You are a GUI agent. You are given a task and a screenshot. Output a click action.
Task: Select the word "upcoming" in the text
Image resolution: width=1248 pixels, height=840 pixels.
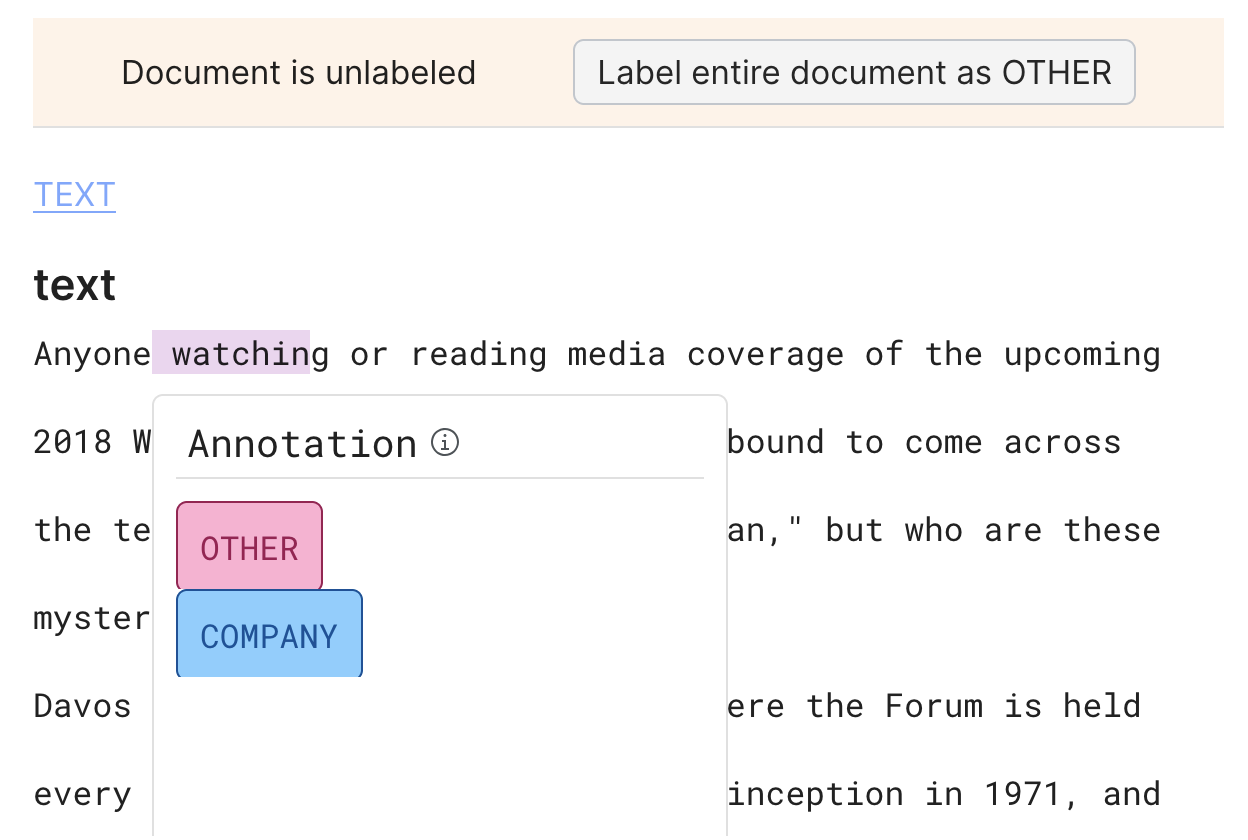(x=1082, y=354)
